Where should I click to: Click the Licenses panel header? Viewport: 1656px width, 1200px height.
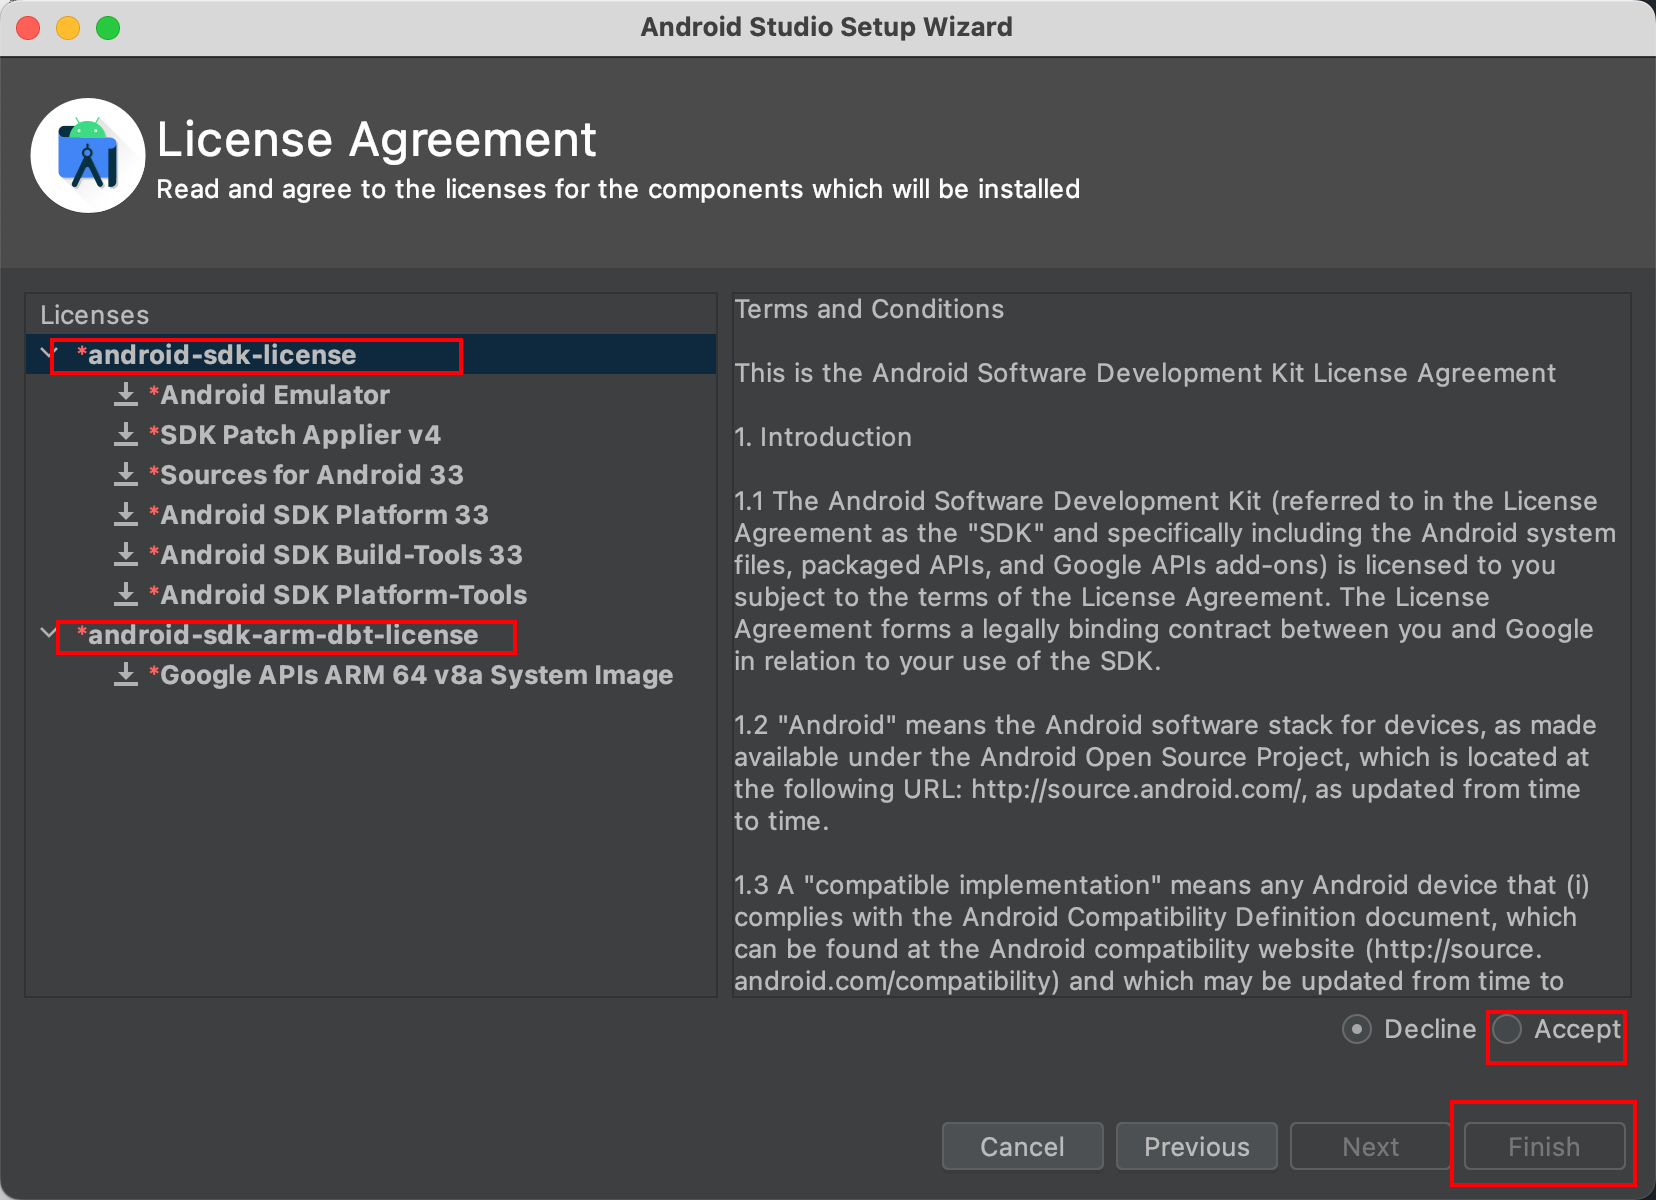click(95, 315)
